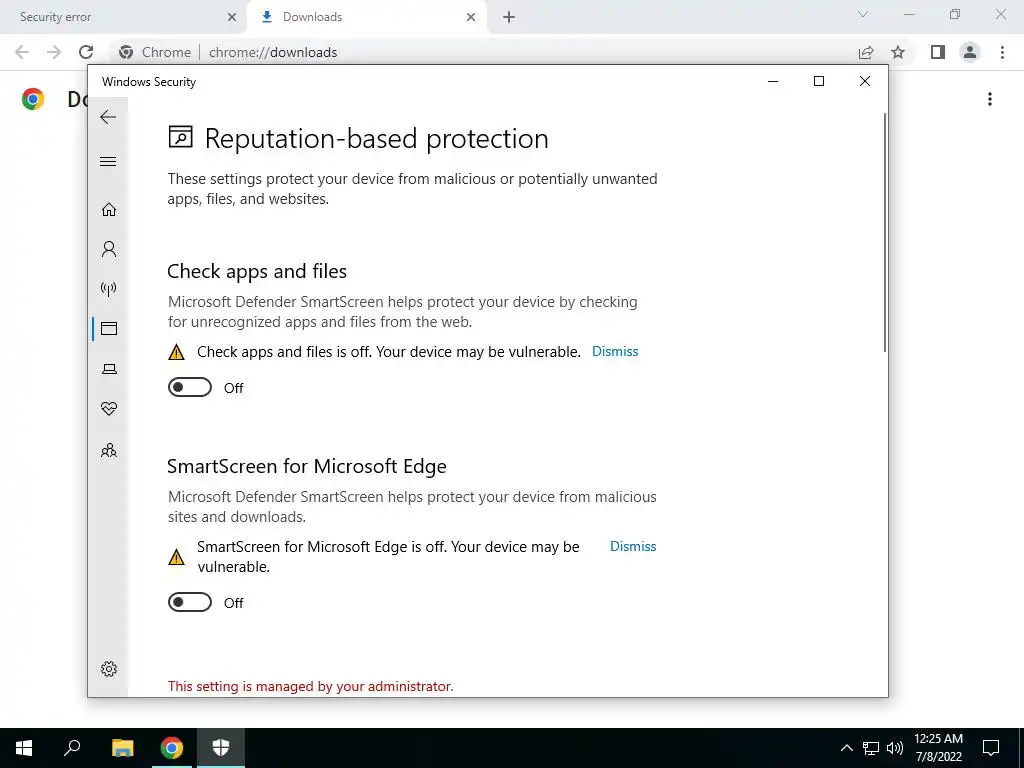This screenshot has height=768, width=1024.
Task: Minimize the Windows Security window
Action: tap(773, 81)
